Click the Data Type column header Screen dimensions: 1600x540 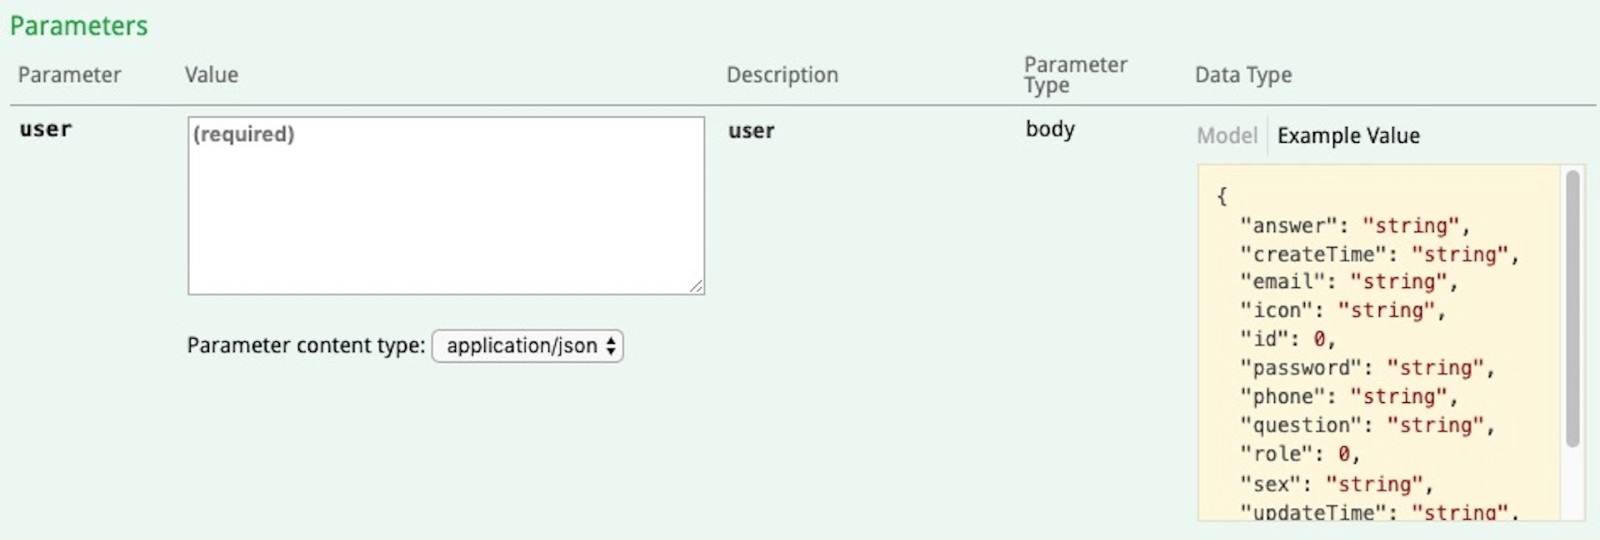coord(1243,75)
